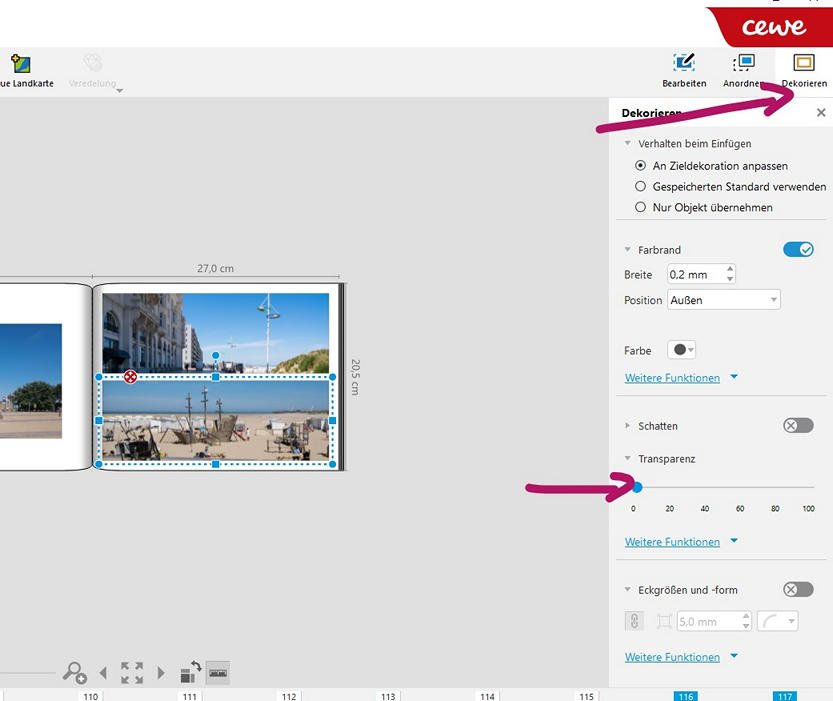Open the Position dropdown showing Außen

(x=723, y=300)
